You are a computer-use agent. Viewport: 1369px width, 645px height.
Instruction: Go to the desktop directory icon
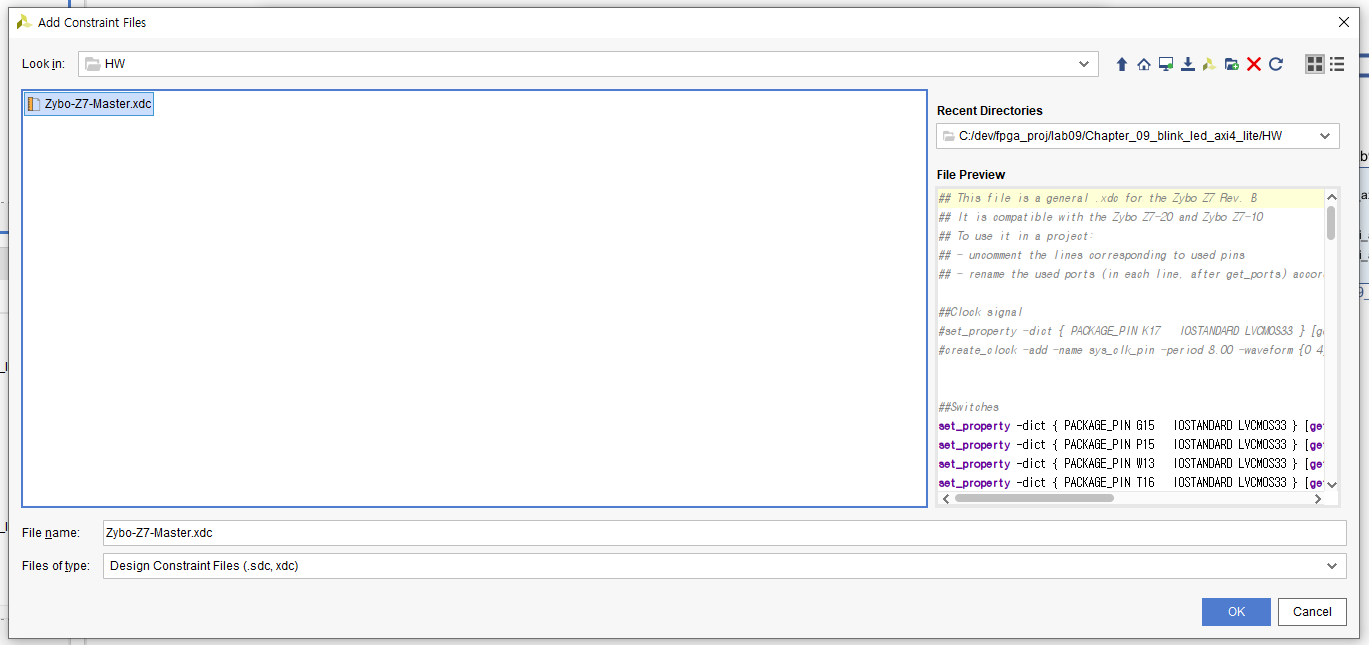coord(1165,64)
